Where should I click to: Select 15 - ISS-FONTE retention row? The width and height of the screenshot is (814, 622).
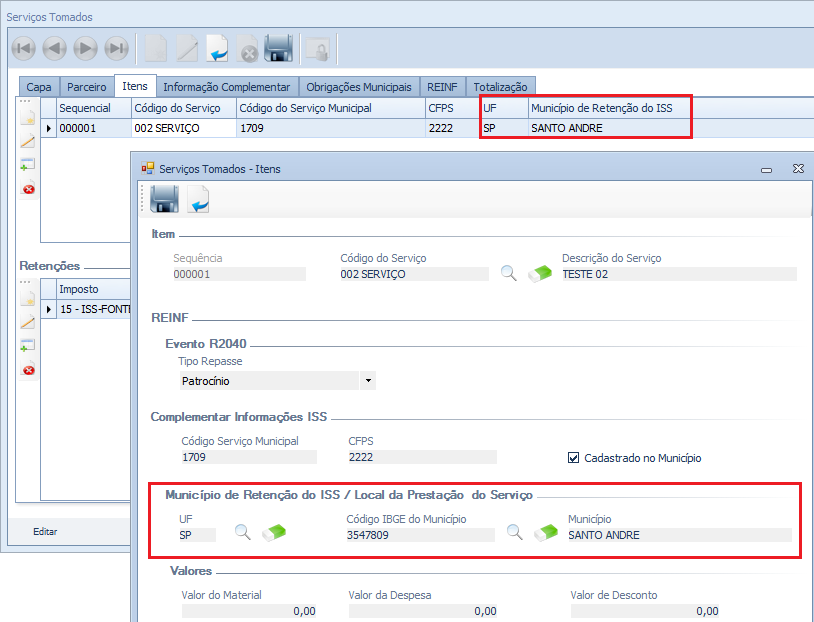[x=93, y=309]
